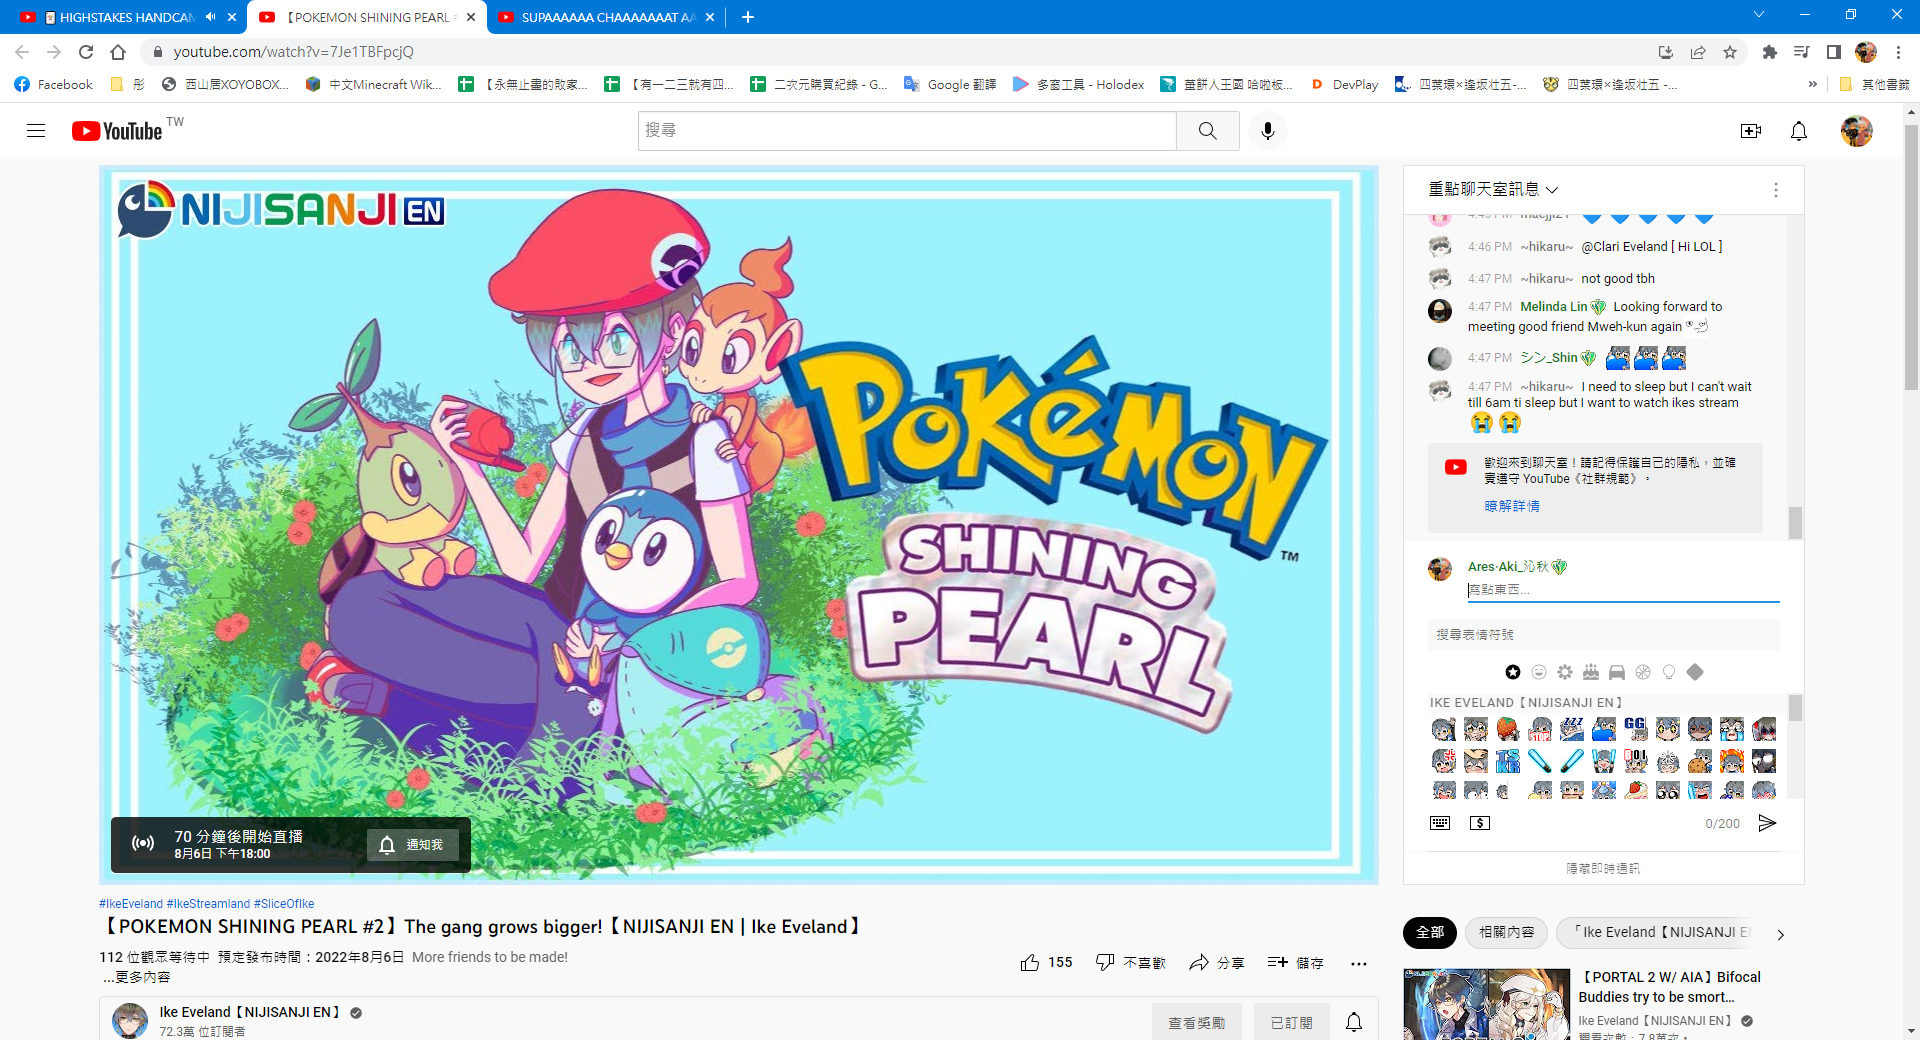Open live chat three-dot options menu
The height and width of the screenshot is (1040, 1920).
[x=1775, y=190]
